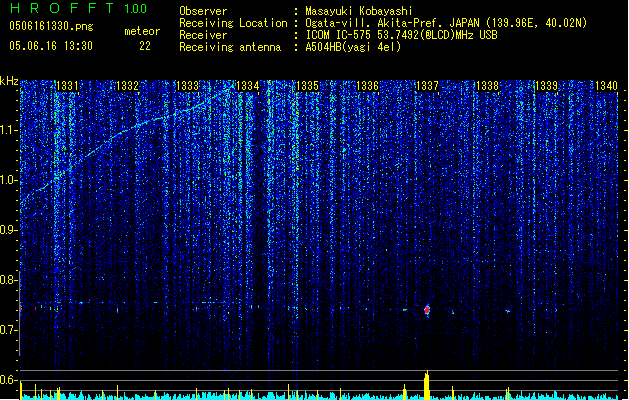Viewport: 629px width, 400px height.
Task: Click the 1332 time marker
Action: 127,86
